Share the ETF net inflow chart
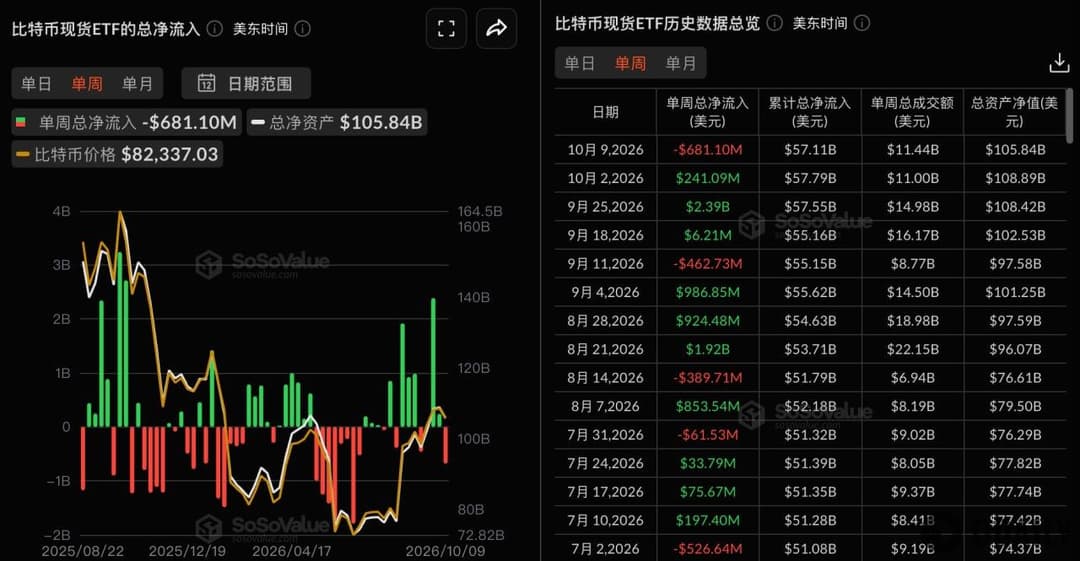The width and height of the screenshot is (1080, 561). click(x=496, y=28)
